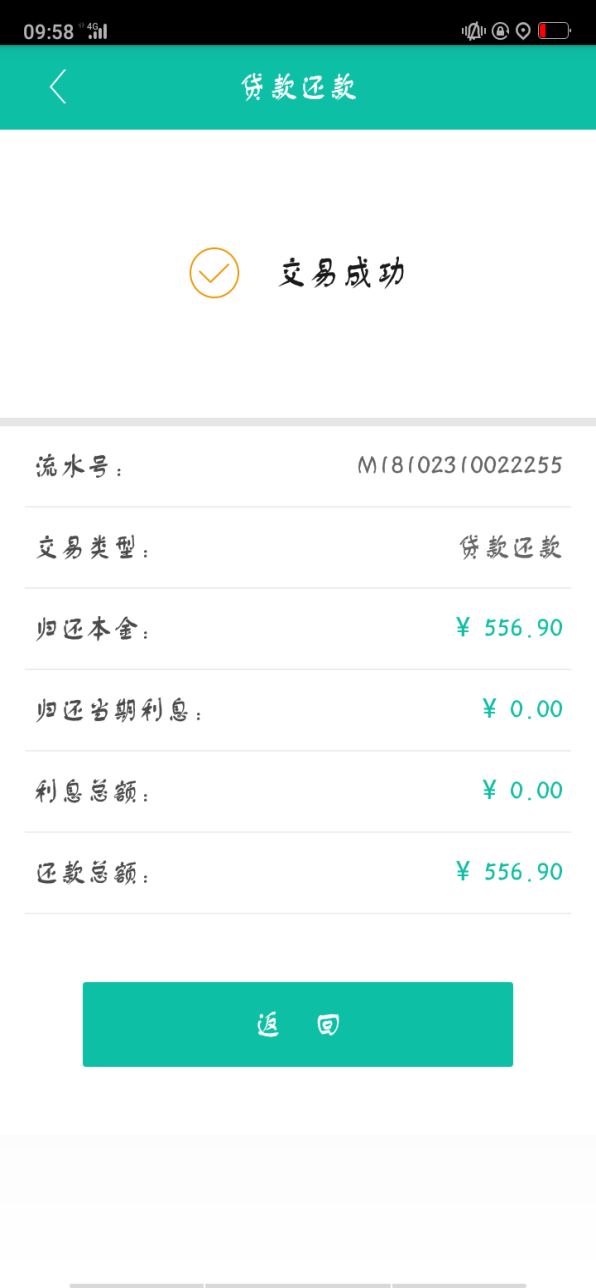596x1288 pixels.
Task: Tap the 4G signal strength icon
Action: click(x=97, y=31)
